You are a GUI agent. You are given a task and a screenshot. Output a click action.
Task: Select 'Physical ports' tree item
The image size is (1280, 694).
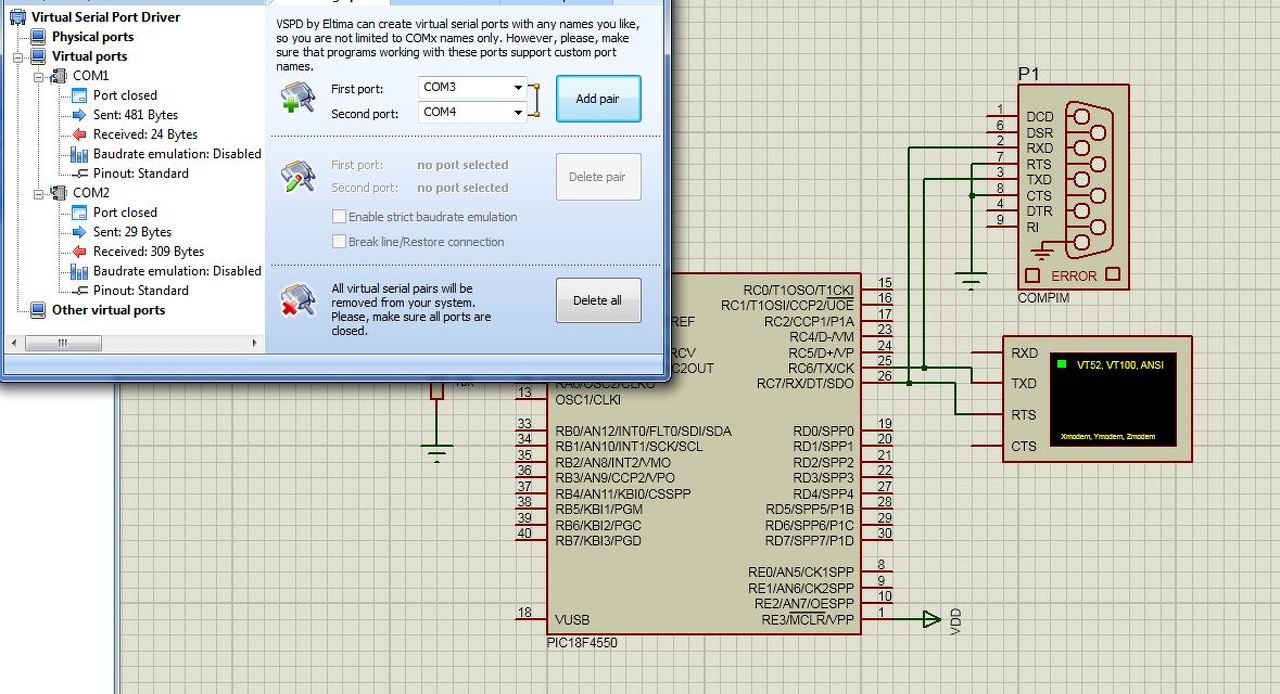coord(93,37)
